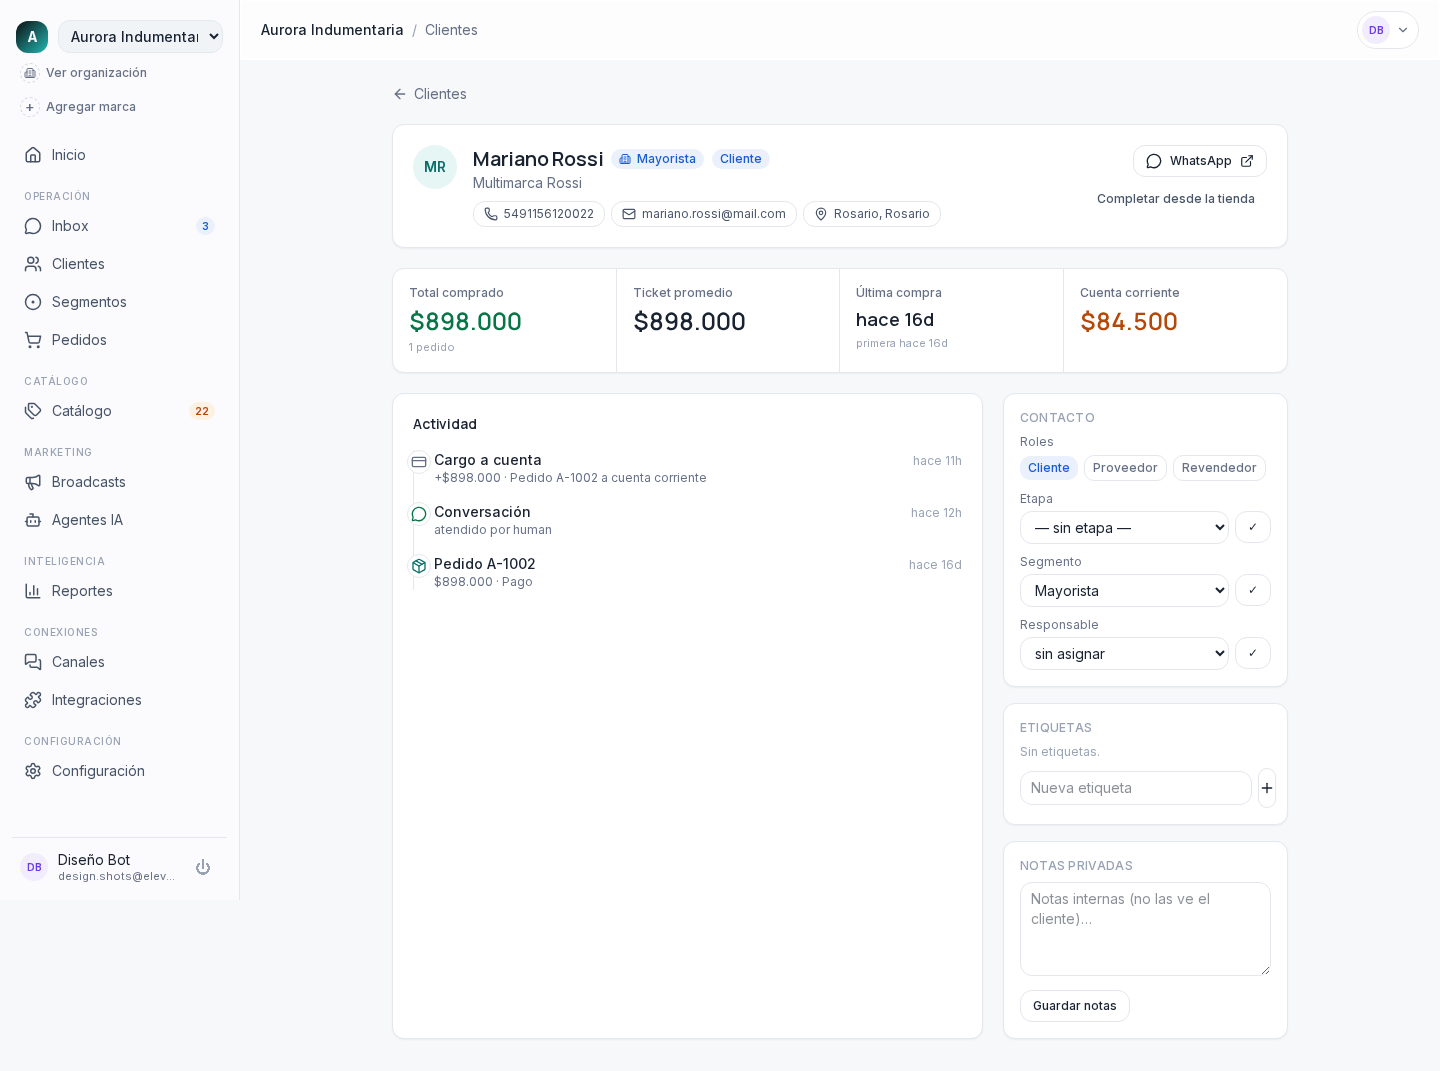This screenshot has height=1071, width=1440.
Task: Save the private notes
Action: 1075,1006
